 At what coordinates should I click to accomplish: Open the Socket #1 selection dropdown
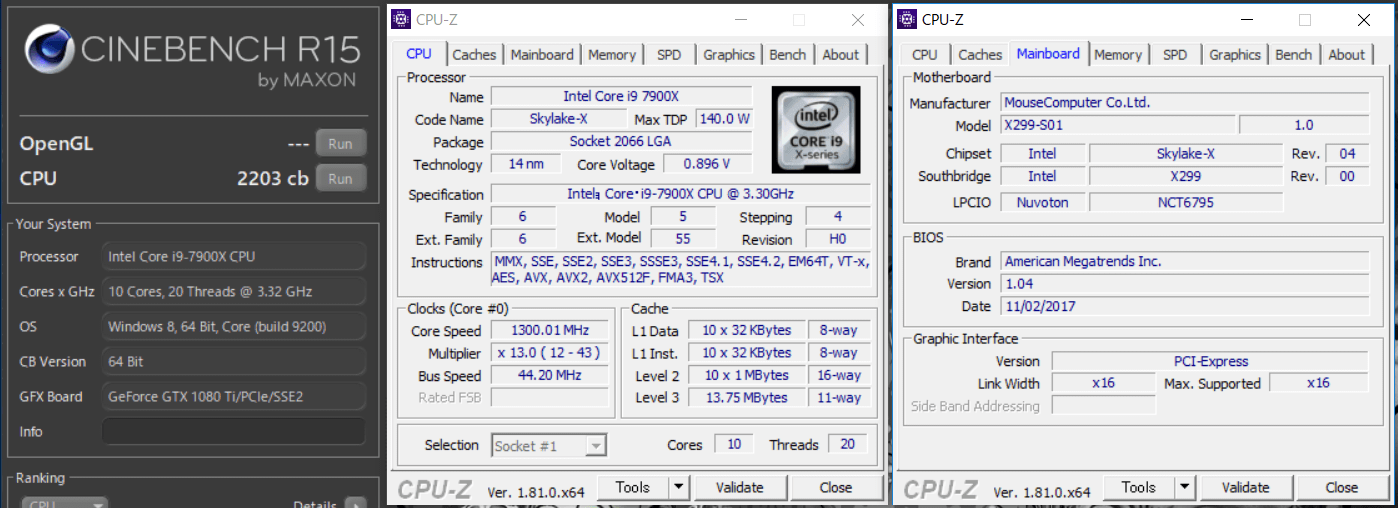tap(549, 446)
